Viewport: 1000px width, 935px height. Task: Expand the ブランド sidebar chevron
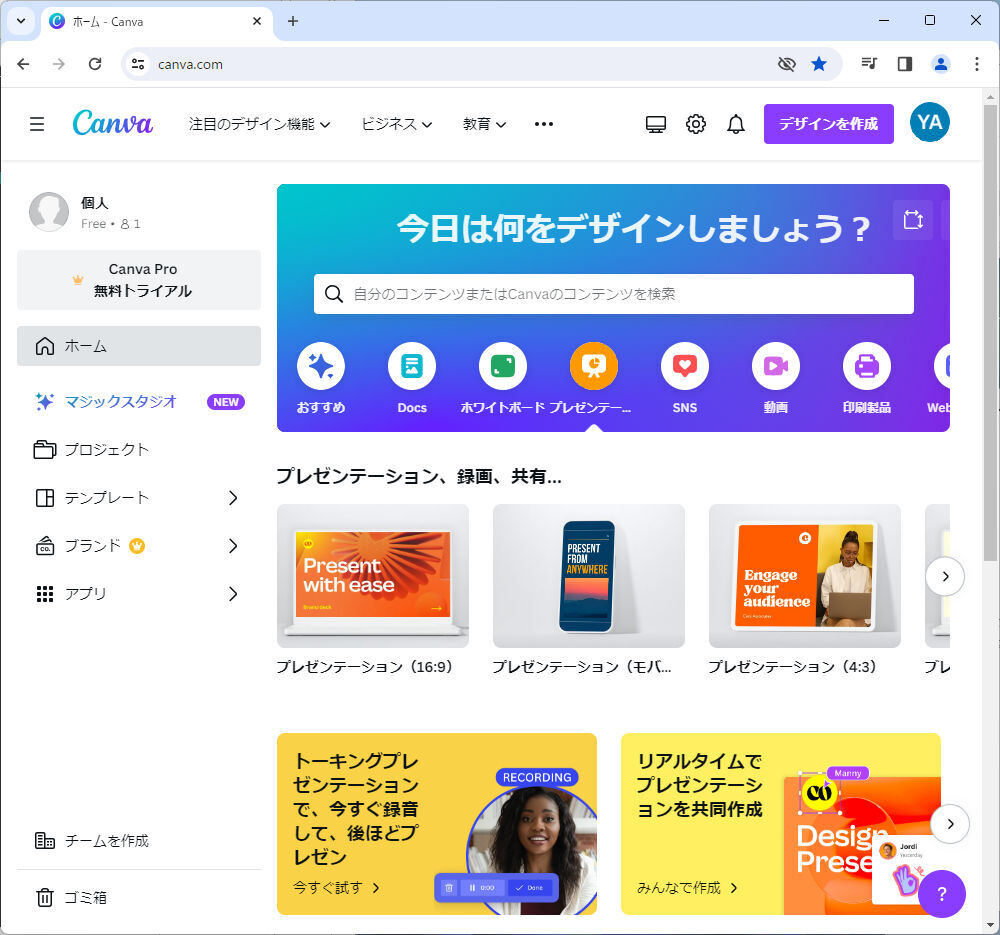(x=233, y=546)
